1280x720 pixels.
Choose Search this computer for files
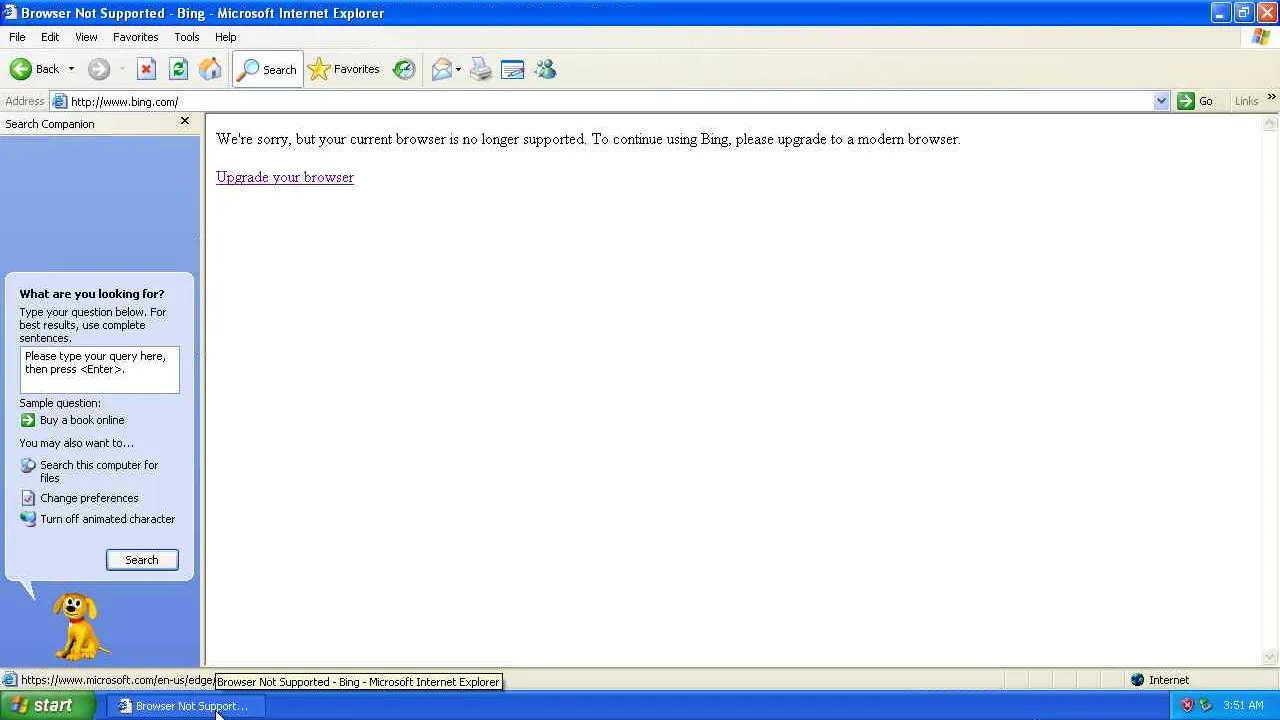click(x=99, y=471)
